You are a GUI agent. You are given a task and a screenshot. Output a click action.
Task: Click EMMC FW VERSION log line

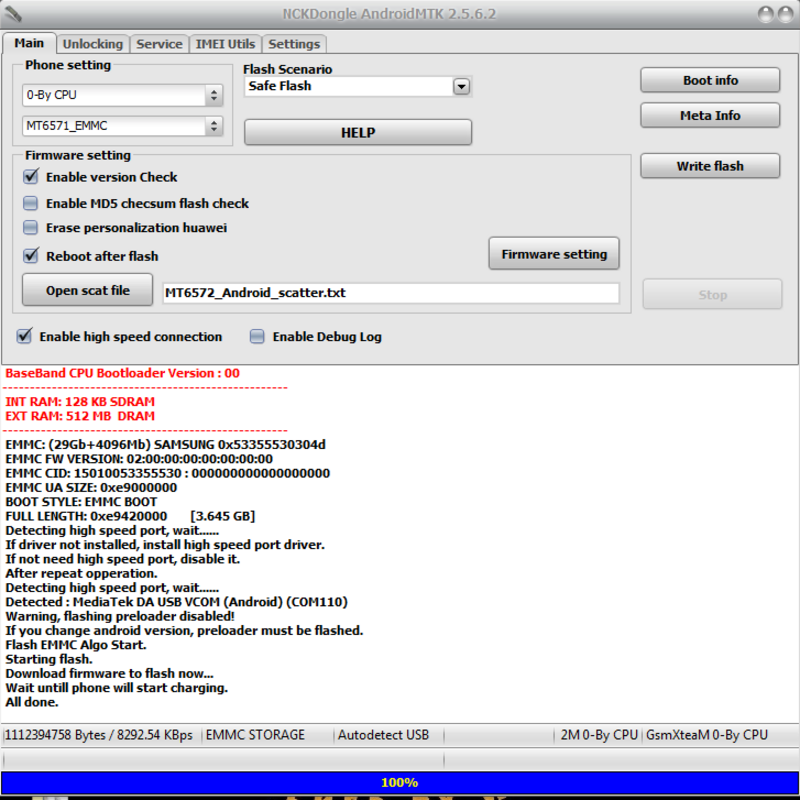pos(139,459)
